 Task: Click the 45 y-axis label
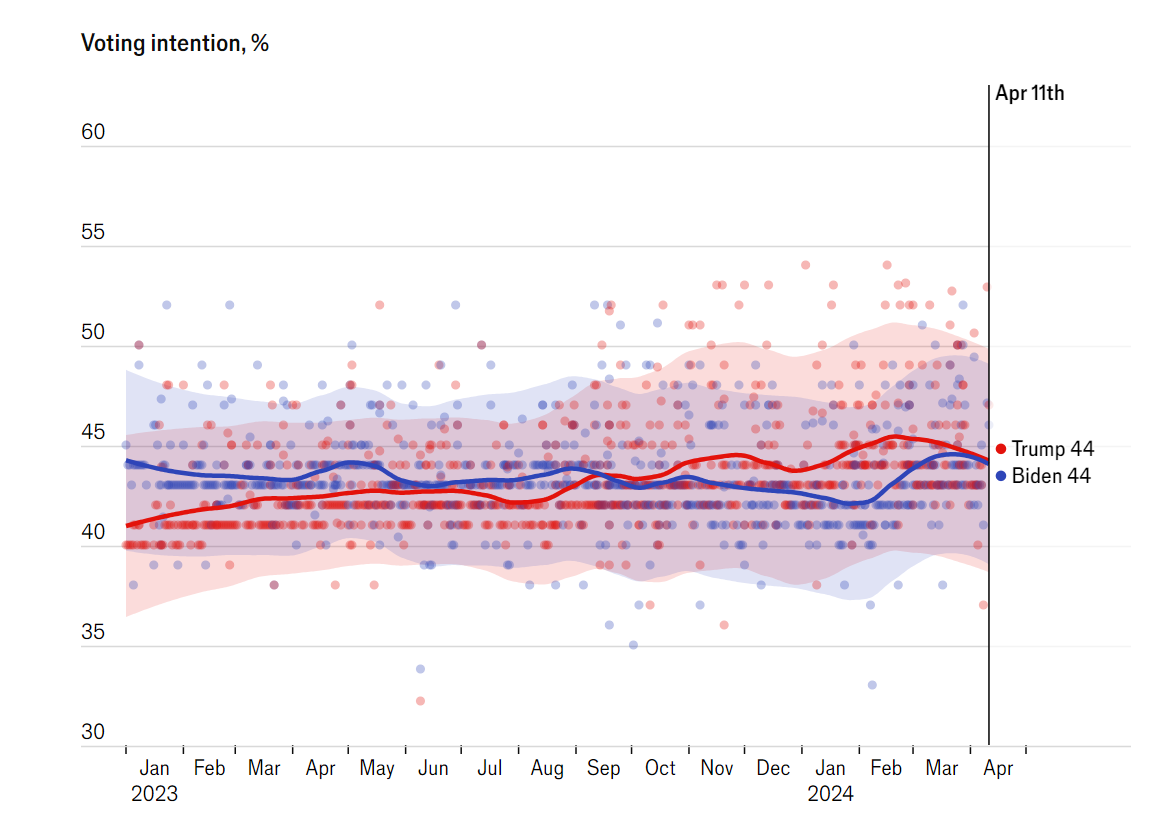(93, 432)
